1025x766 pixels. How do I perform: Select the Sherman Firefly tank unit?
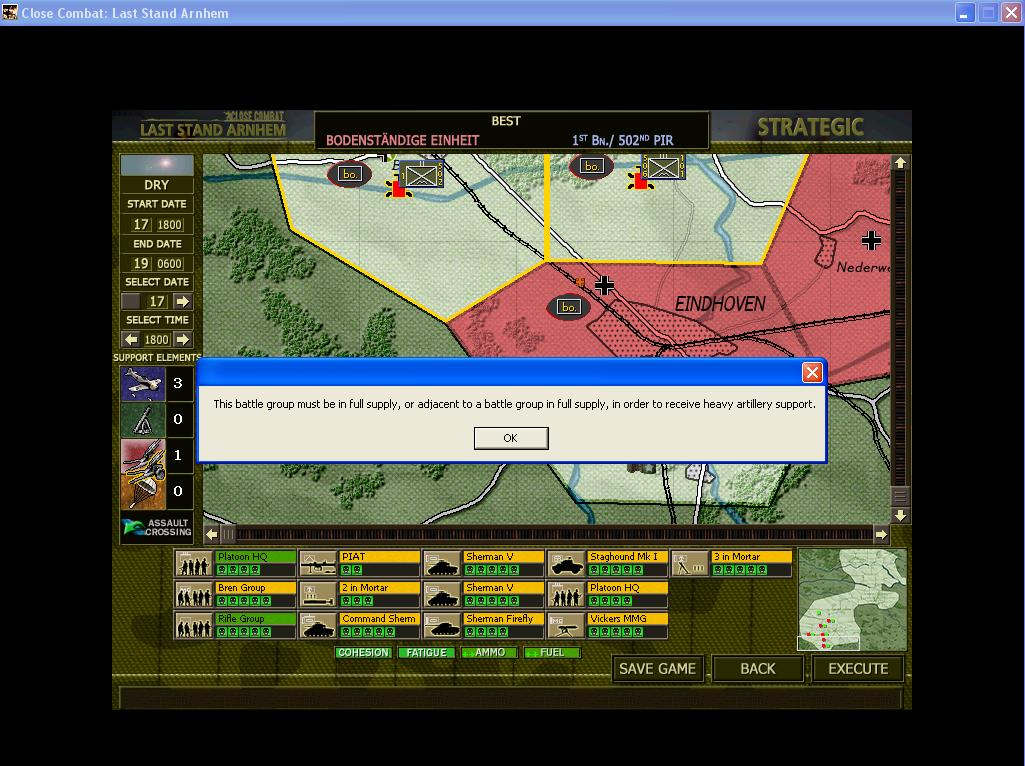[484, 625]
